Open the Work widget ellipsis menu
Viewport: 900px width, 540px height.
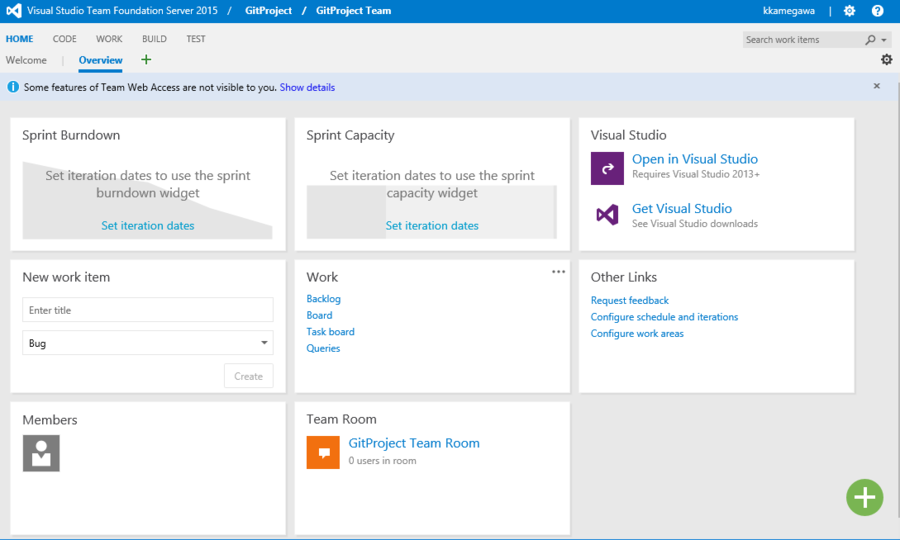[558, 272]
